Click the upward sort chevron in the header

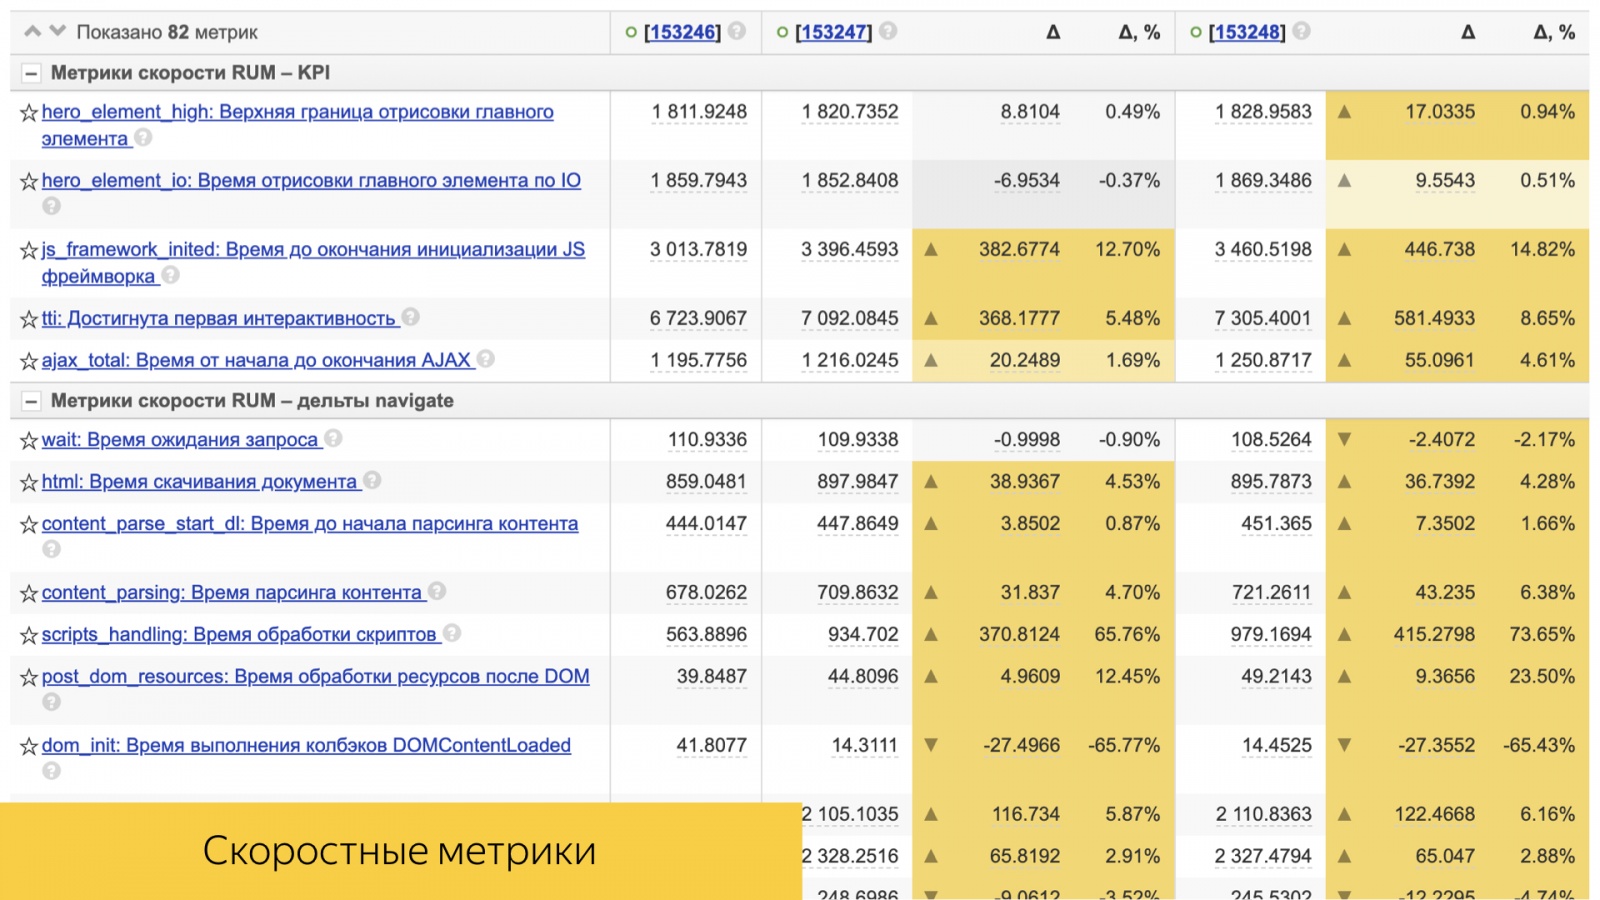pyautogui.click(x=31, y=31)
